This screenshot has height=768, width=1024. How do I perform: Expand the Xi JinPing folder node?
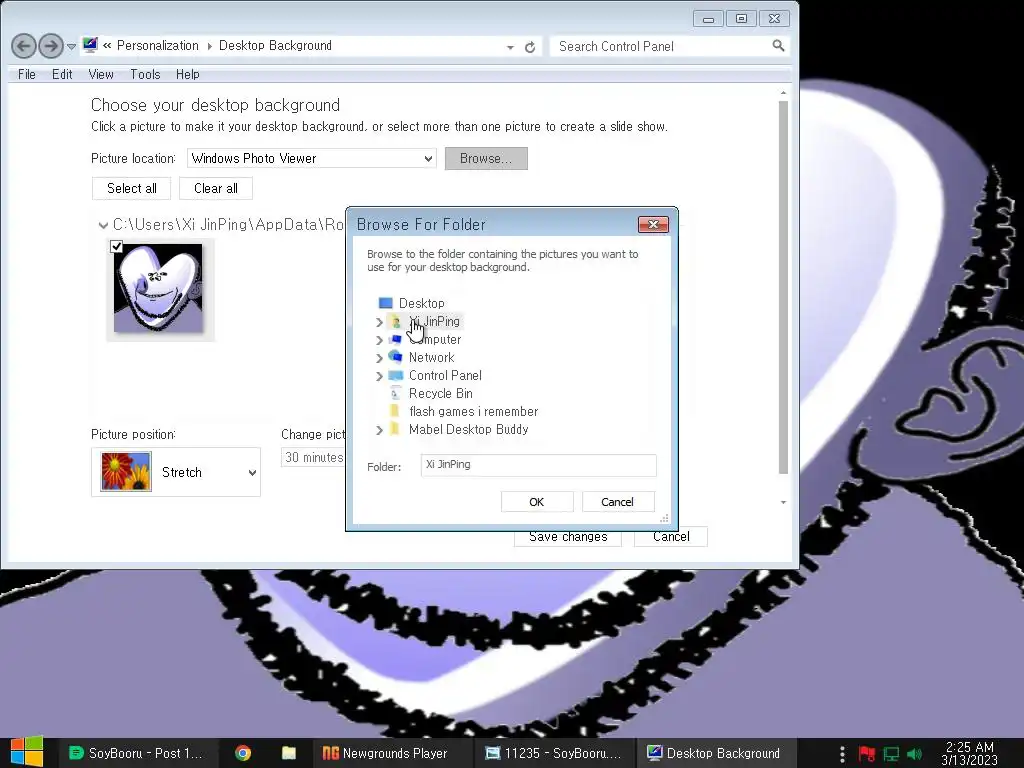379,322
